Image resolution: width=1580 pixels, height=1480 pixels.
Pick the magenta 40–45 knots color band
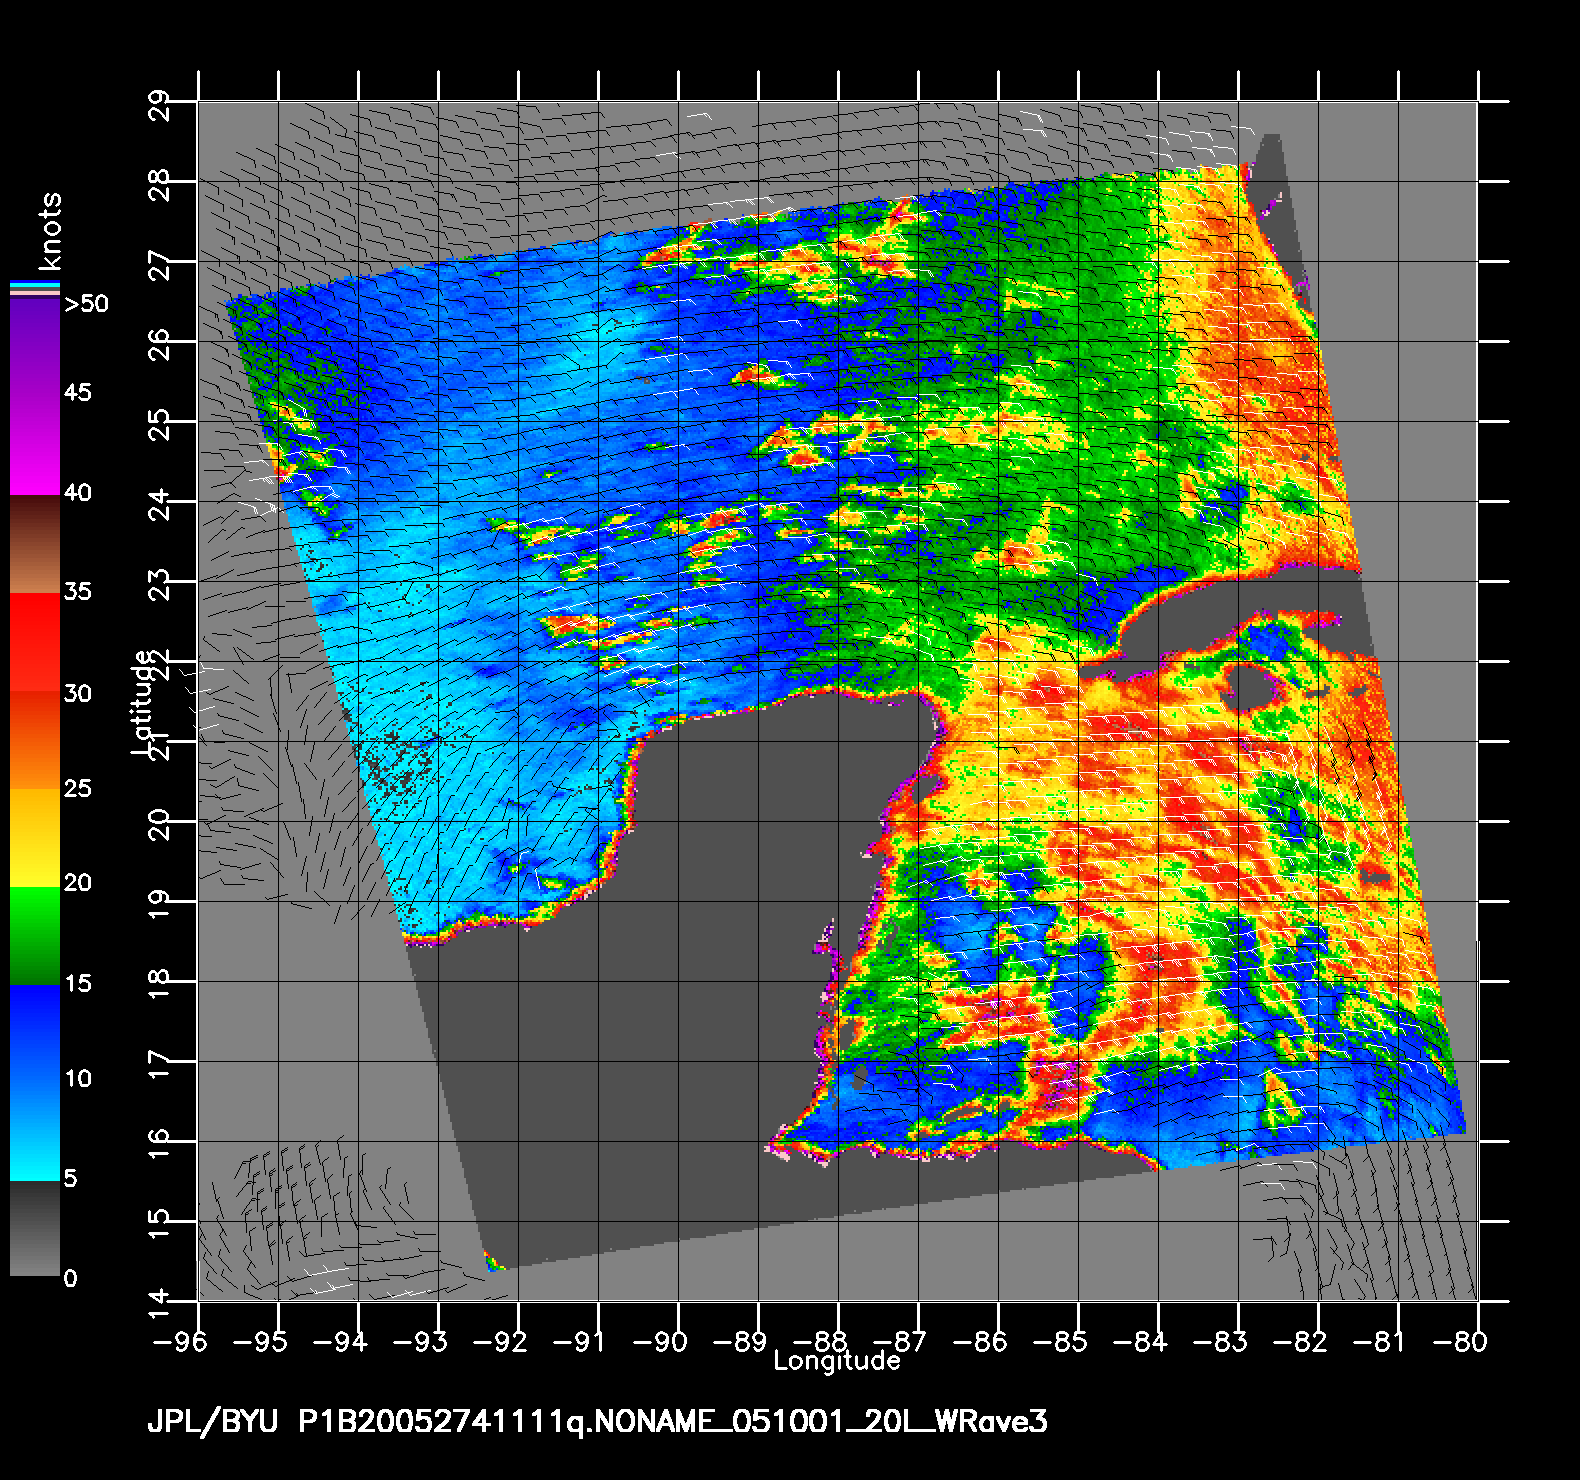click(x=35, y=444)
